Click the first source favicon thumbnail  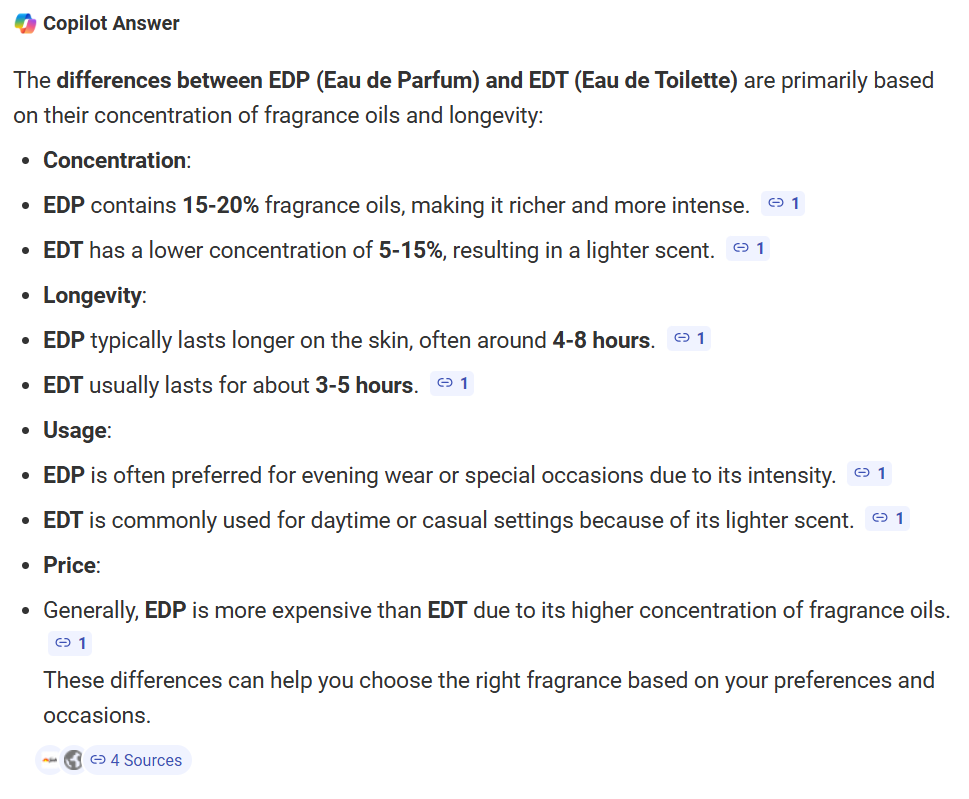click(49, 760)
